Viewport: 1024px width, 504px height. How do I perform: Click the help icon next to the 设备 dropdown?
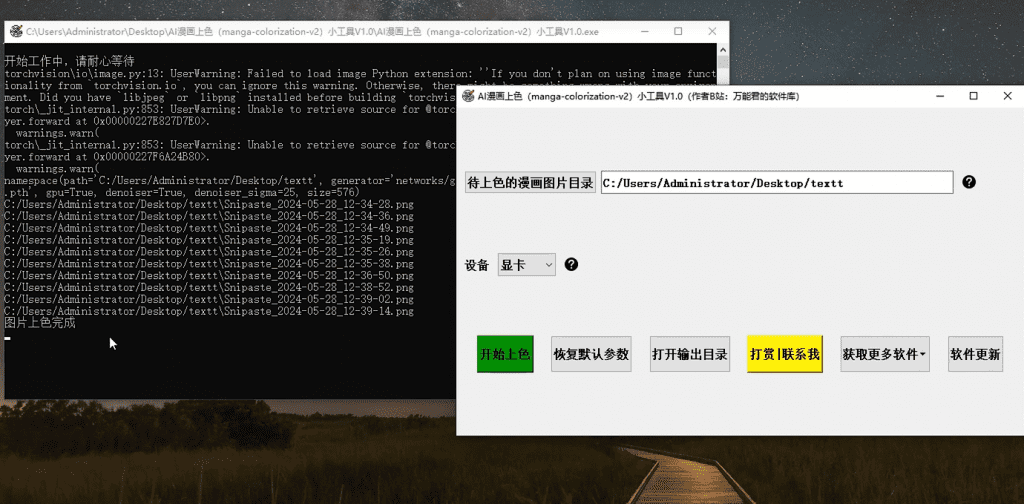[x=571, y=265]
